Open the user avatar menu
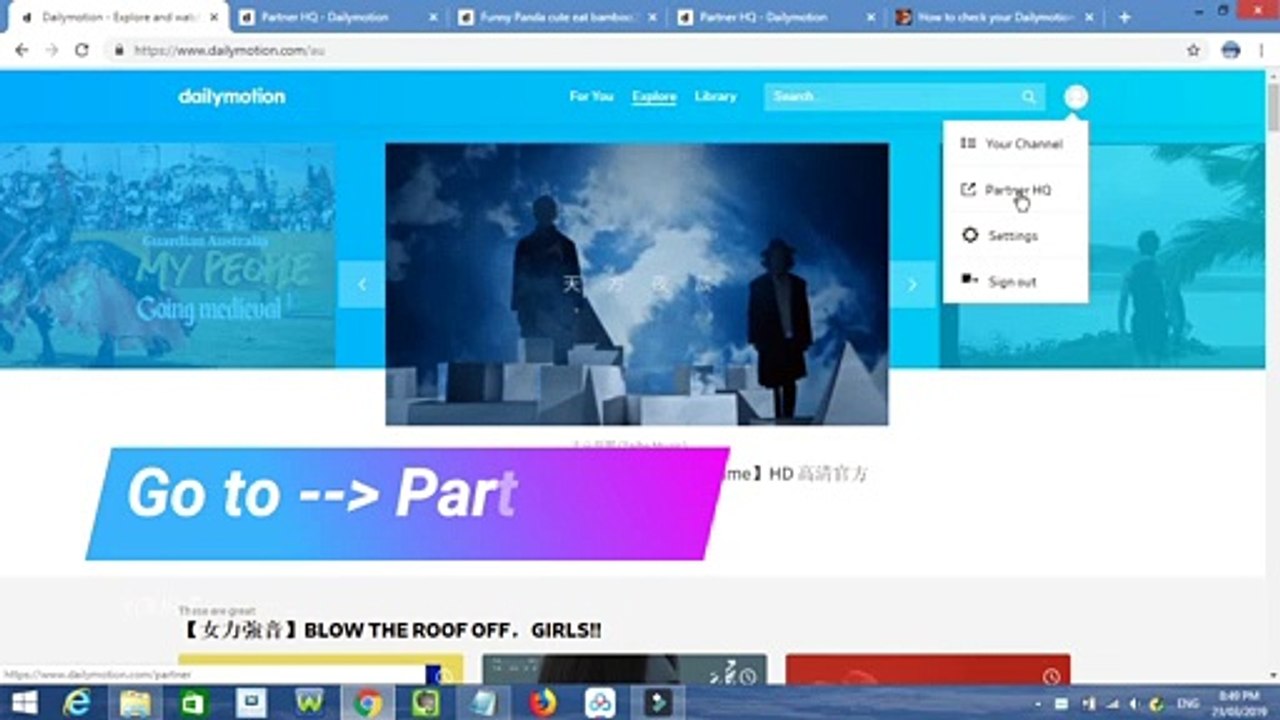The height and width of the screenshot is (720, 1280). 1076,97
